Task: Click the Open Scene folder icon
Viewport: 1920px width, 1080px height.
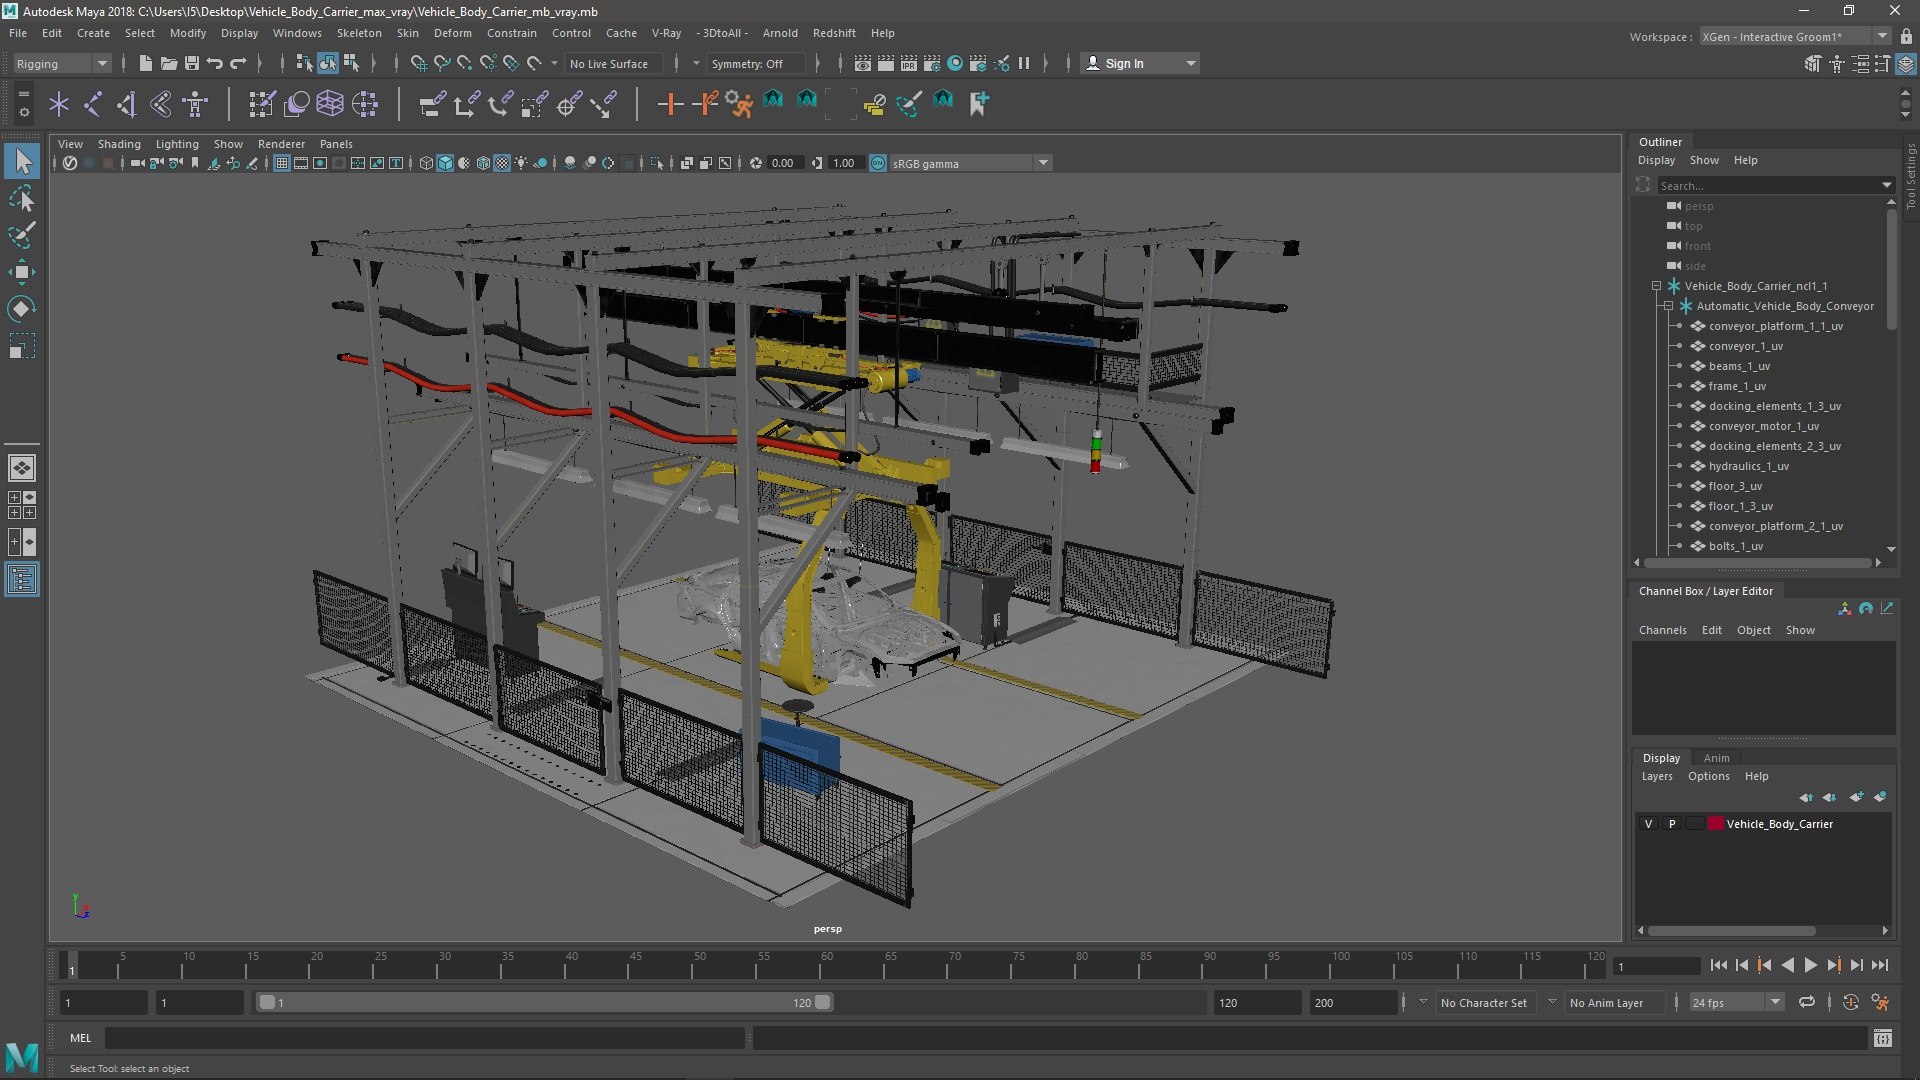Action: coord(169,63)
